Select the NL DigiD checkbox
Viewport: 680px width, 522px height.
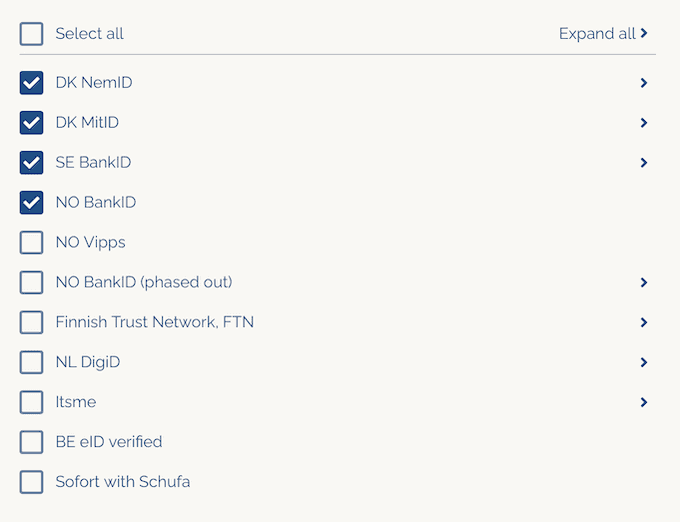click(32, 362)
